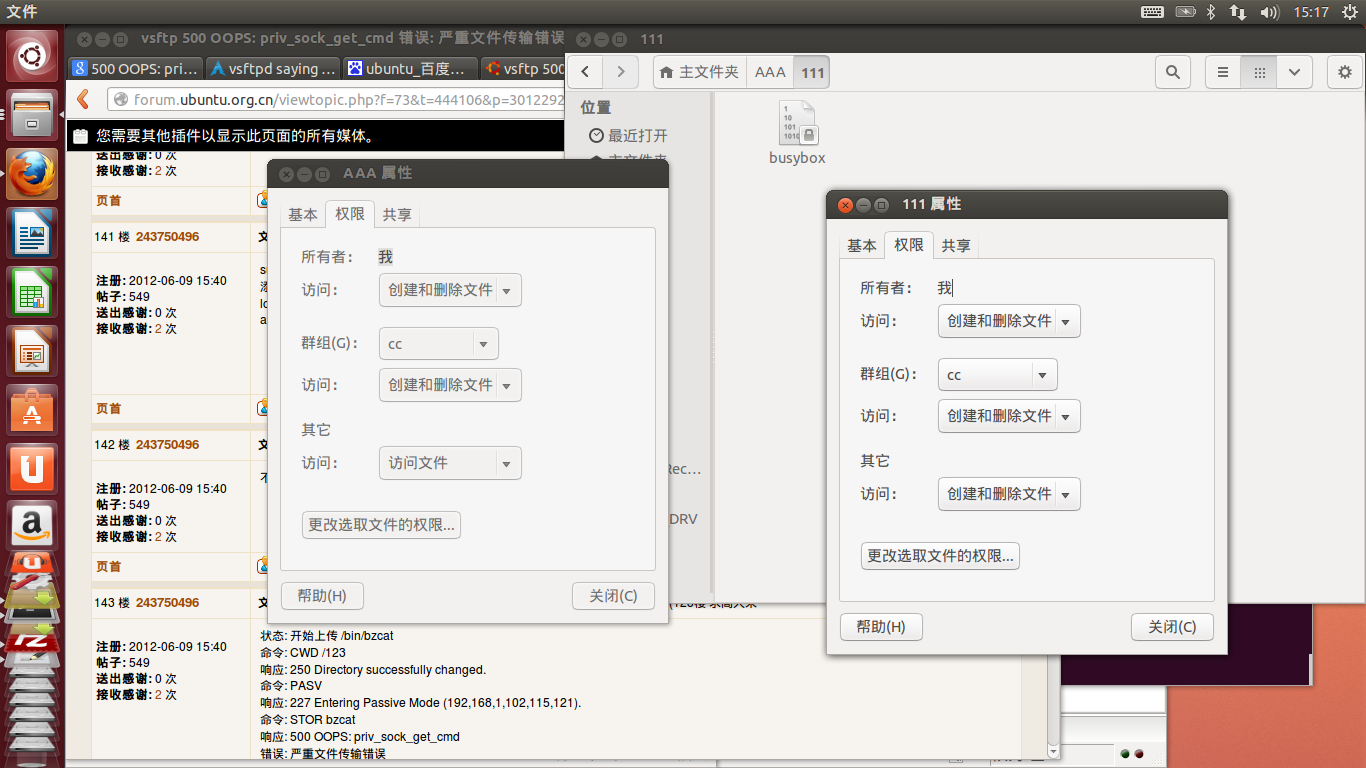Expand file manager view options chevron
1366x768 pixels.
(1295, 72)
